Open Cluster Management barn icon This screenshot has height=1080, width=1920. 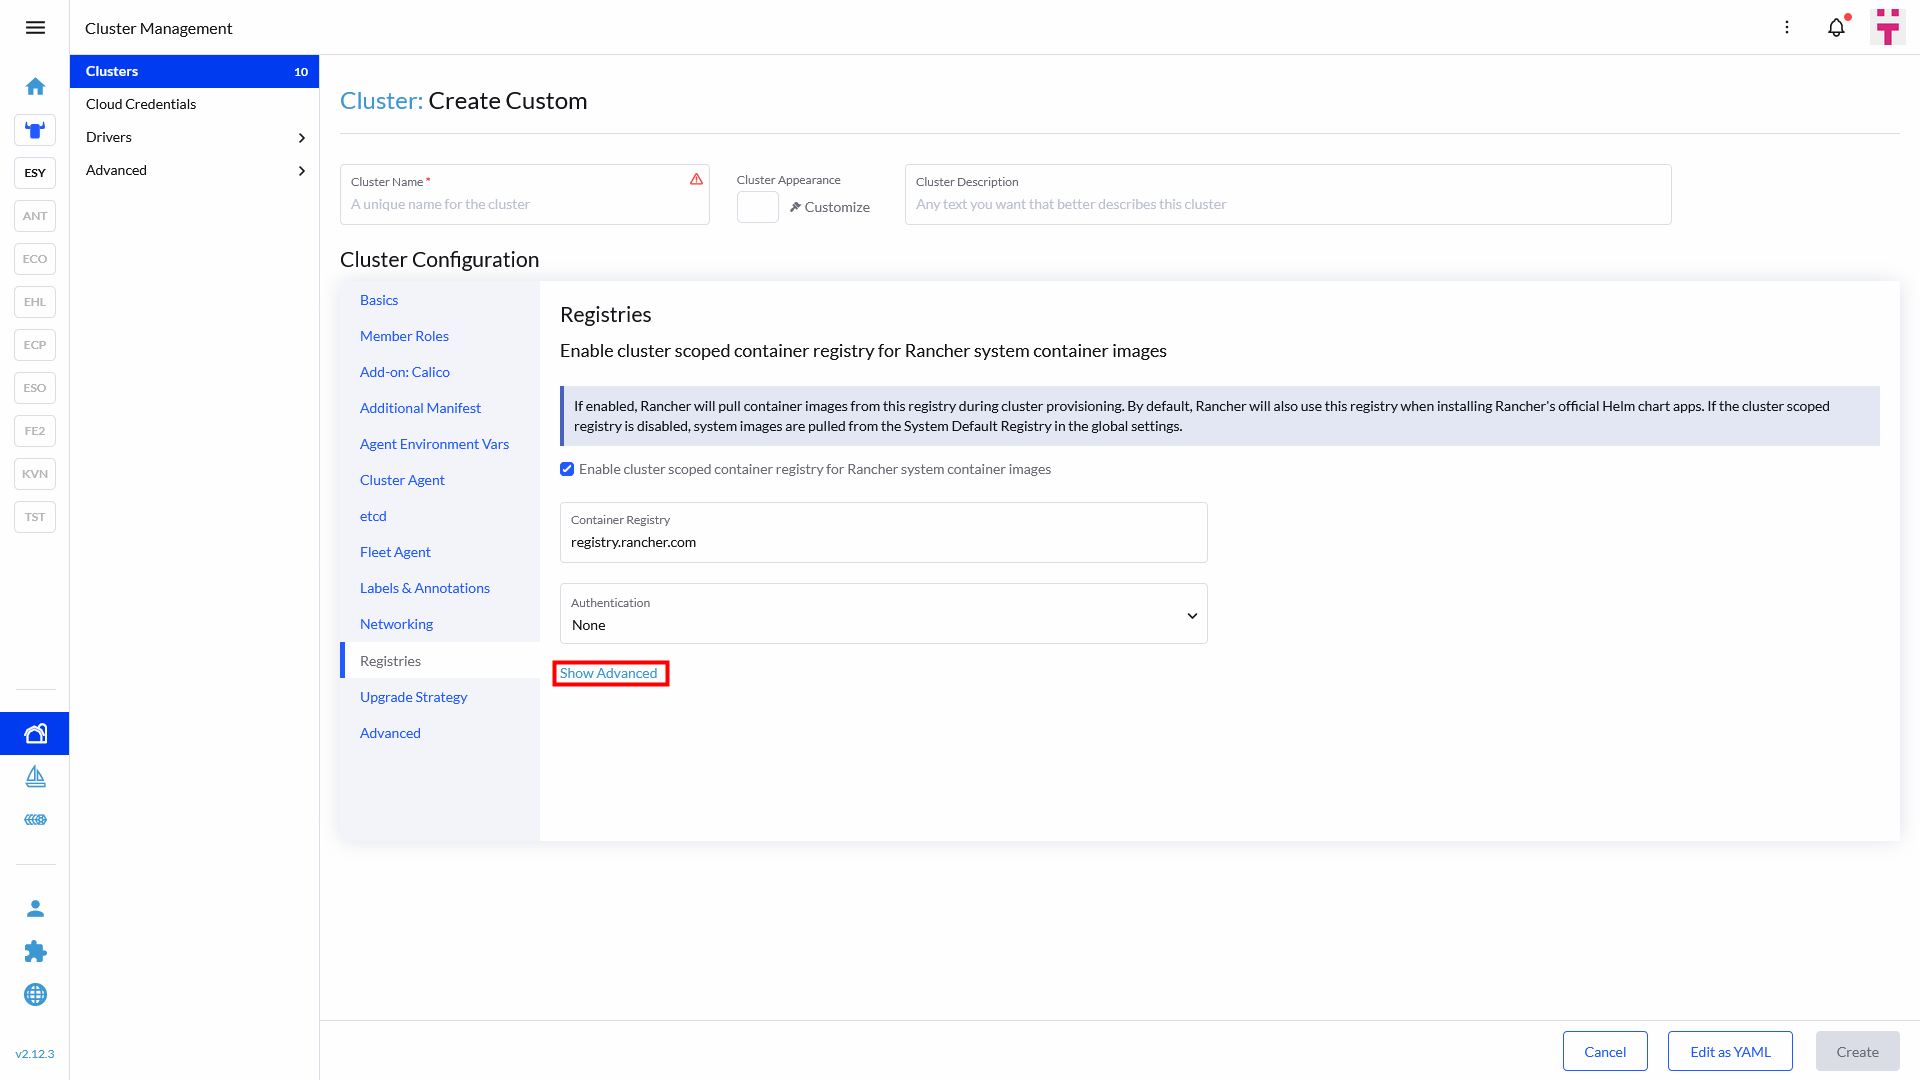[x=35, y=734]
